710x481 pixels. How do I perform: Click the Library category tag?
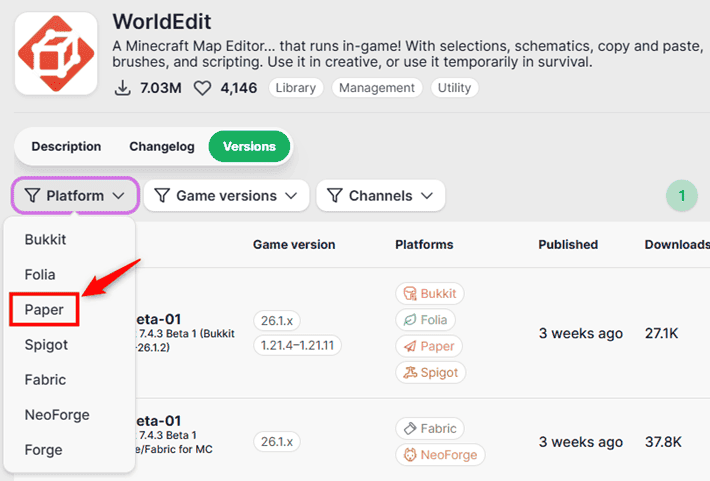(296, 87)
